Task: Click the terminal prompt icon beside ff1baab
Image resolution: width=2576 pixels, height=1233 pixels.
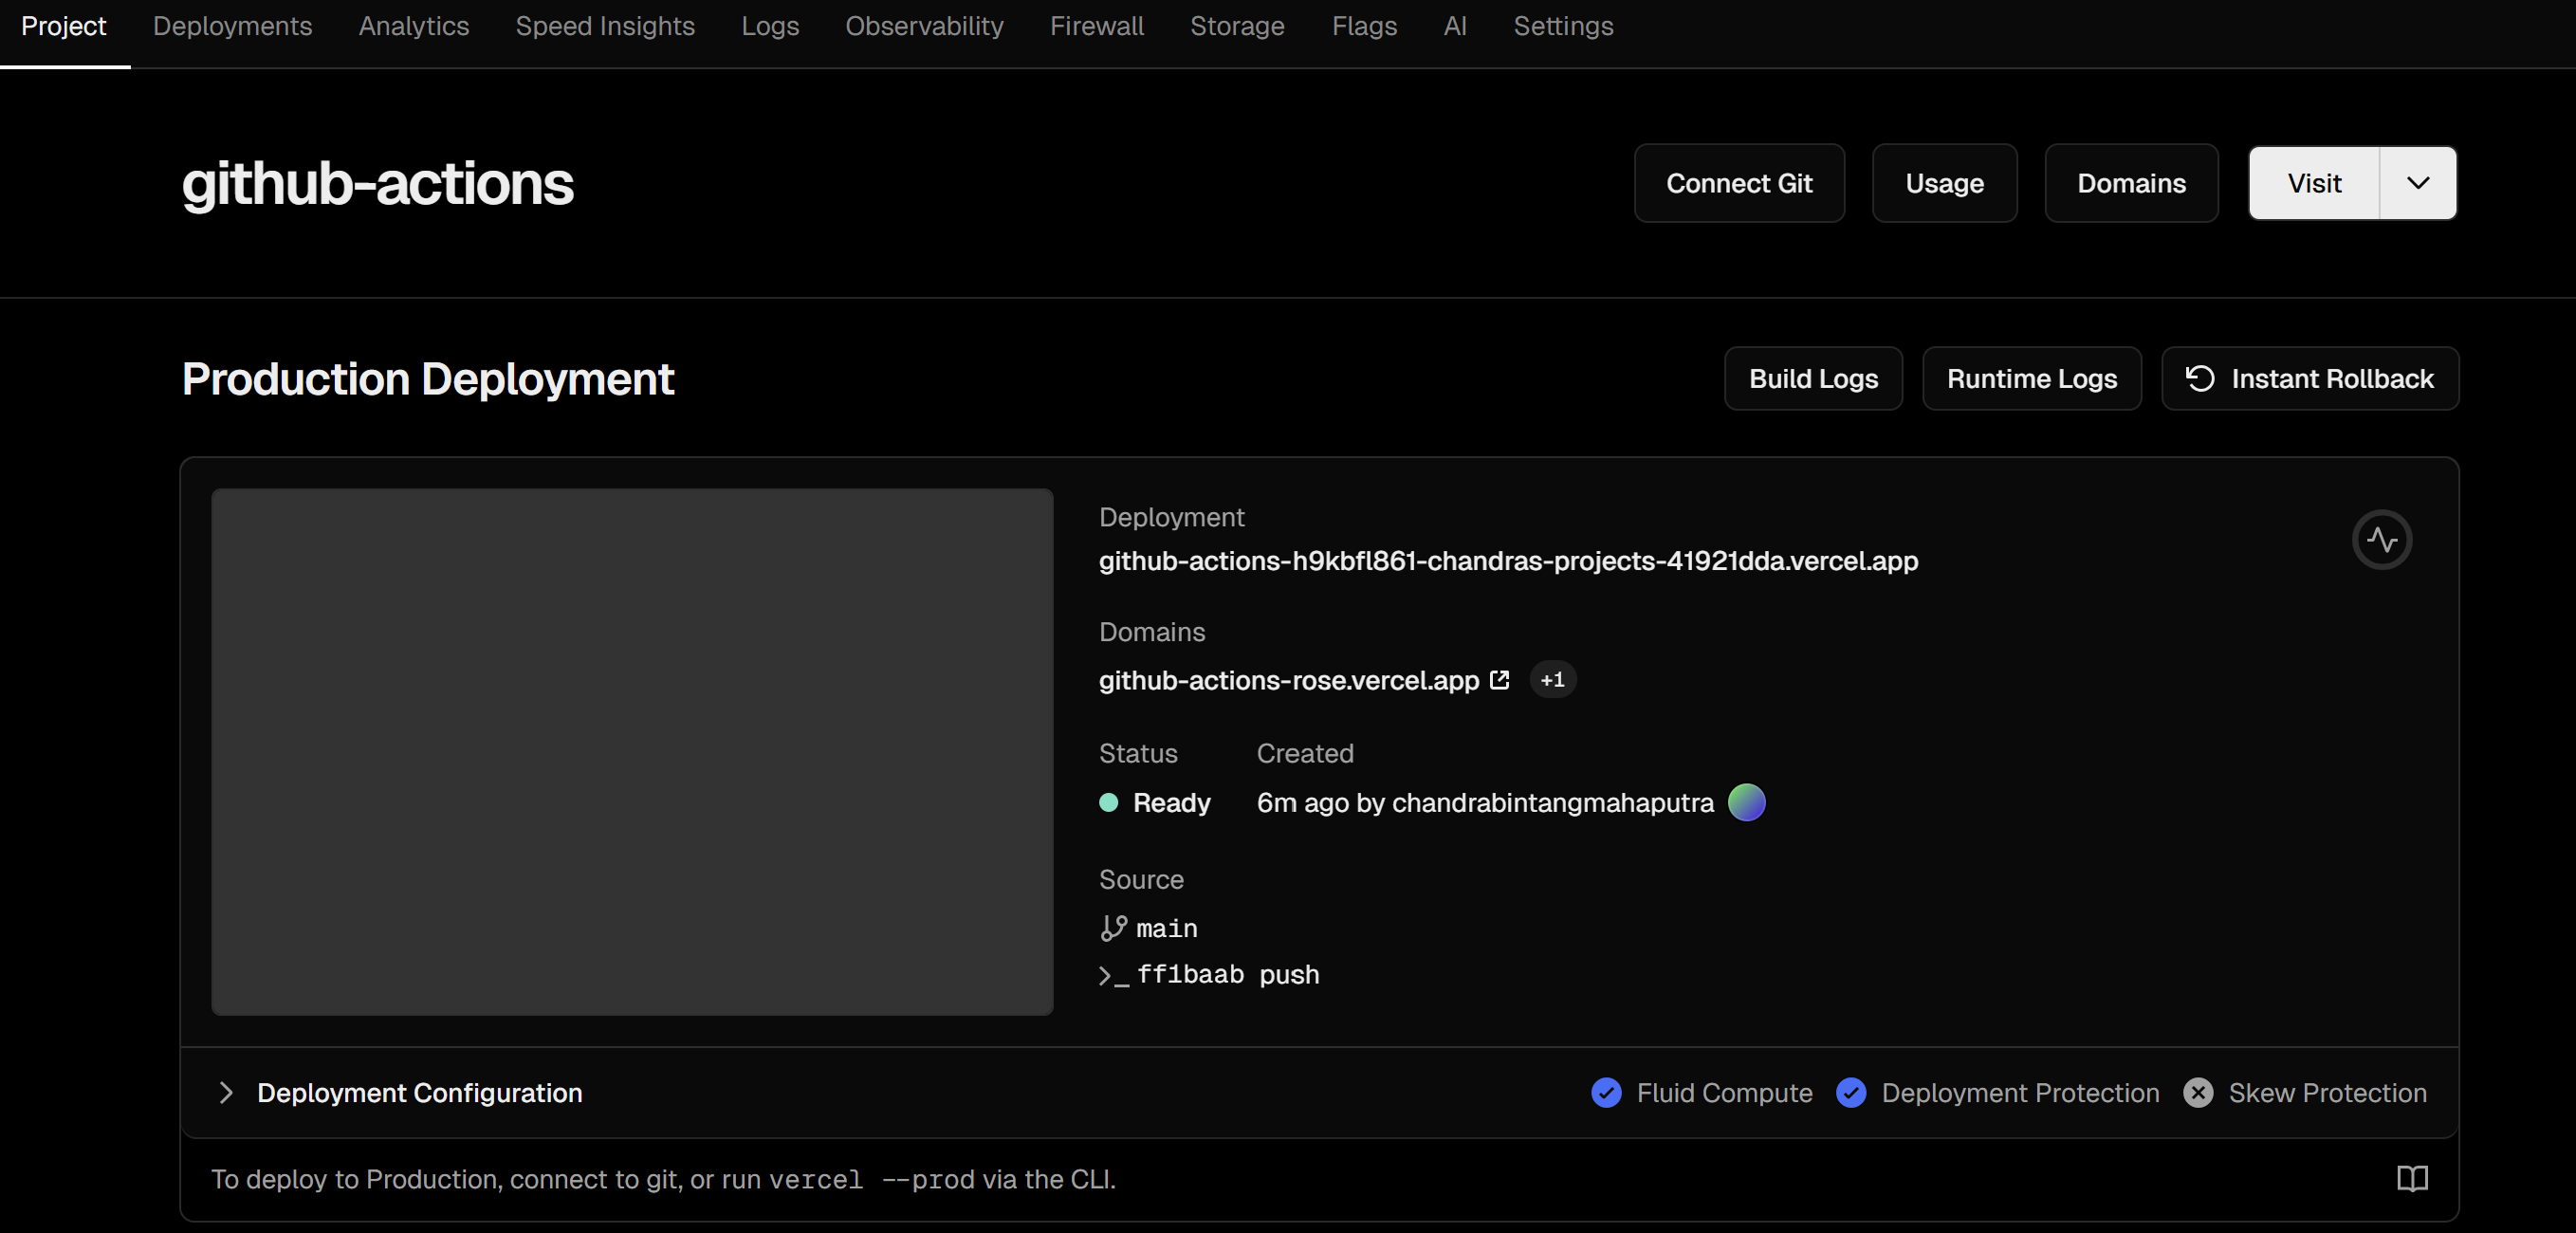Action: click(1114, 976)
